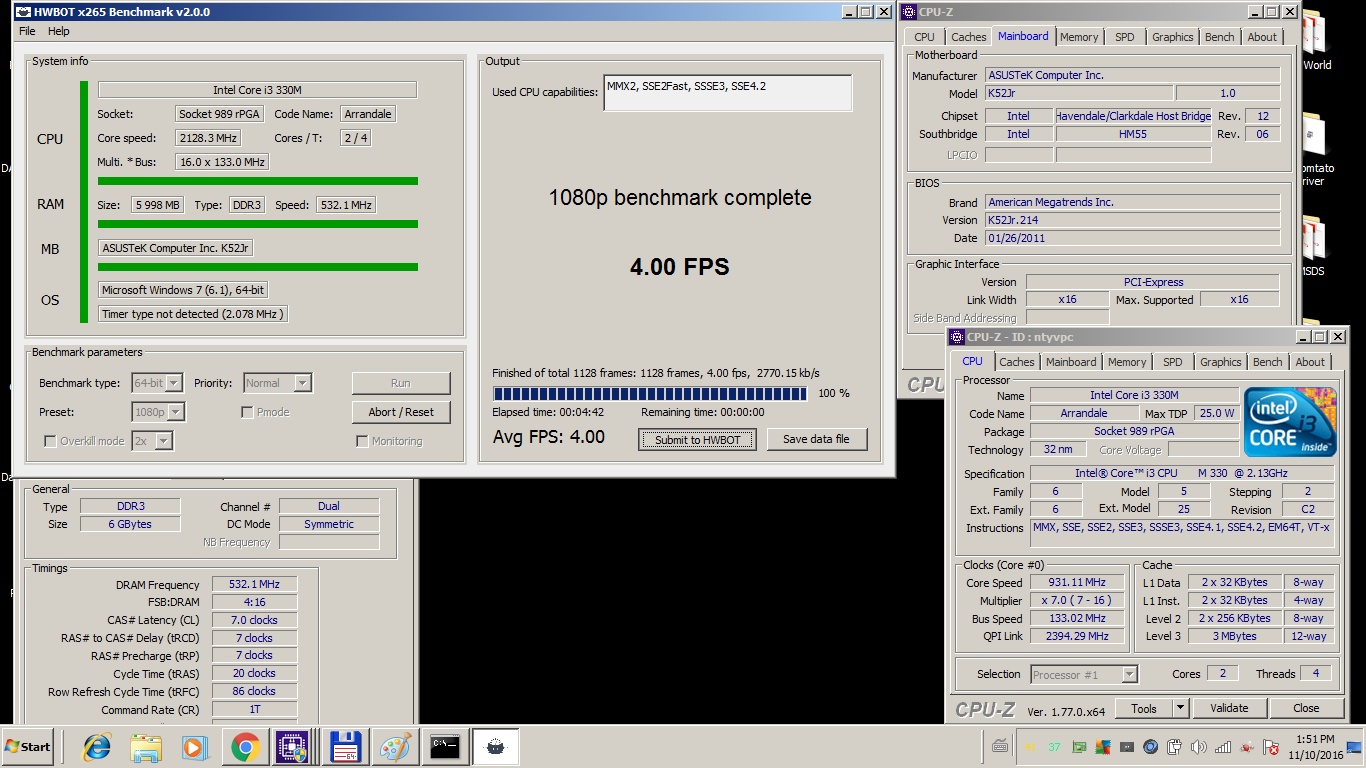
Task: Switch to SPD tab in front CPU-Z
Action: click(x=1173, y=362)
